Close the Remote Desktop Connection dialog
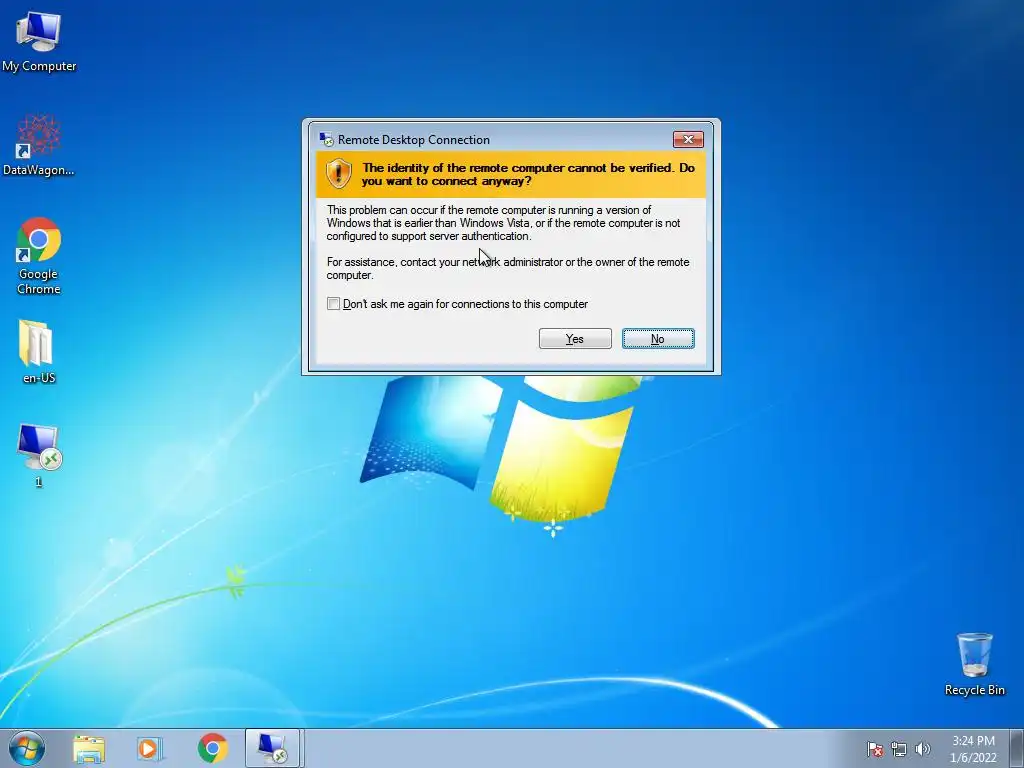Screen dimensions: 1024x768 [x=688, y=139]
